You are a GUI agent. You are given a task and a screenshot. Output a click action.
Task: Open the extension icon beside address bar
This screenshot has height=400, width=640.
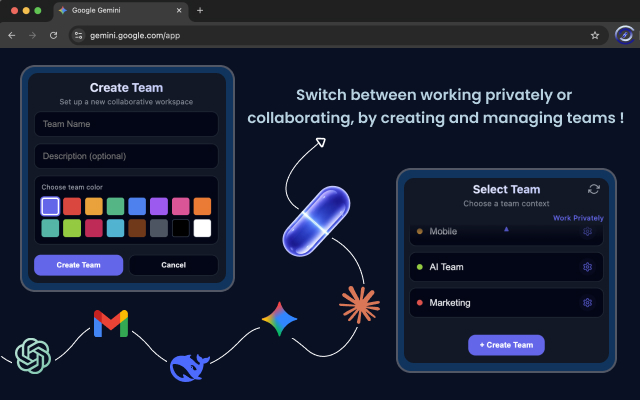[624, 35]
